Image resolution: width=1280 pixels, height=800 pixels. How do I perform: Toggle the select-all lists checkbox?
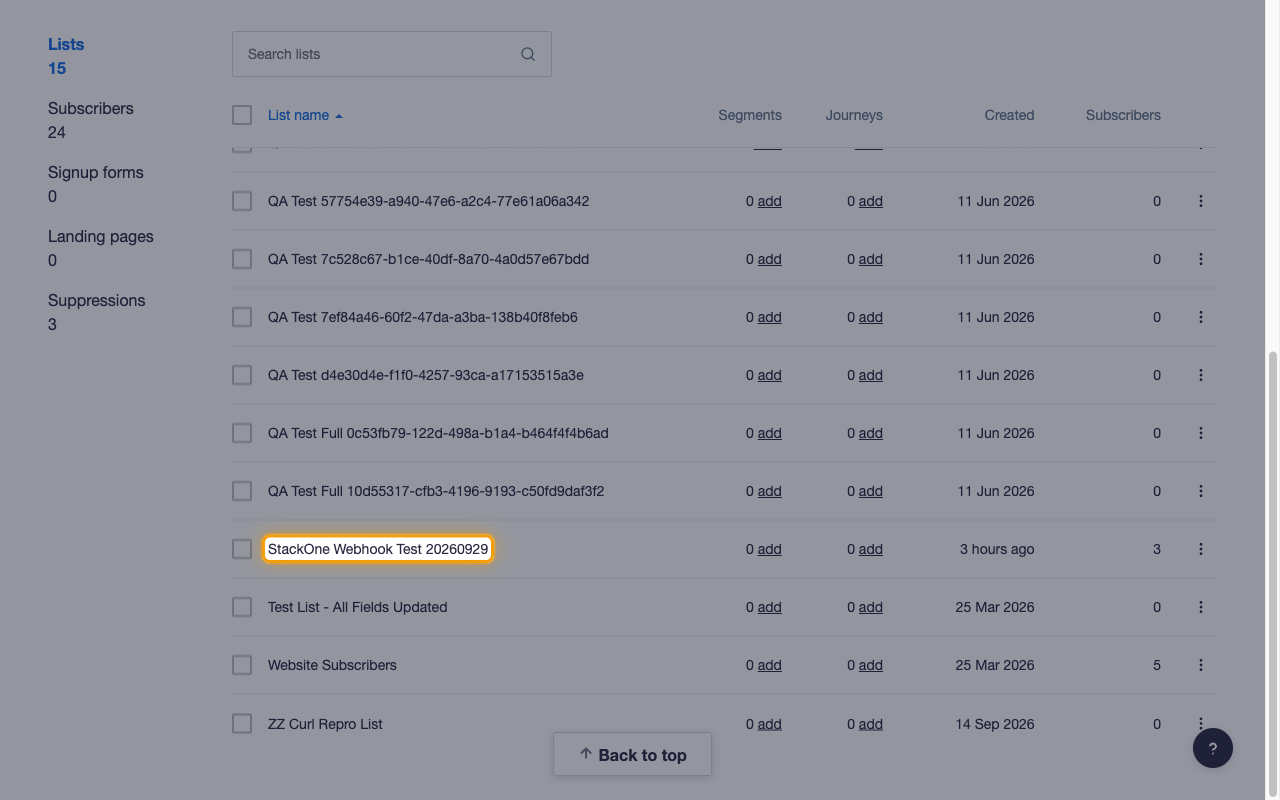pyautogui.click(x=242, y=115)
